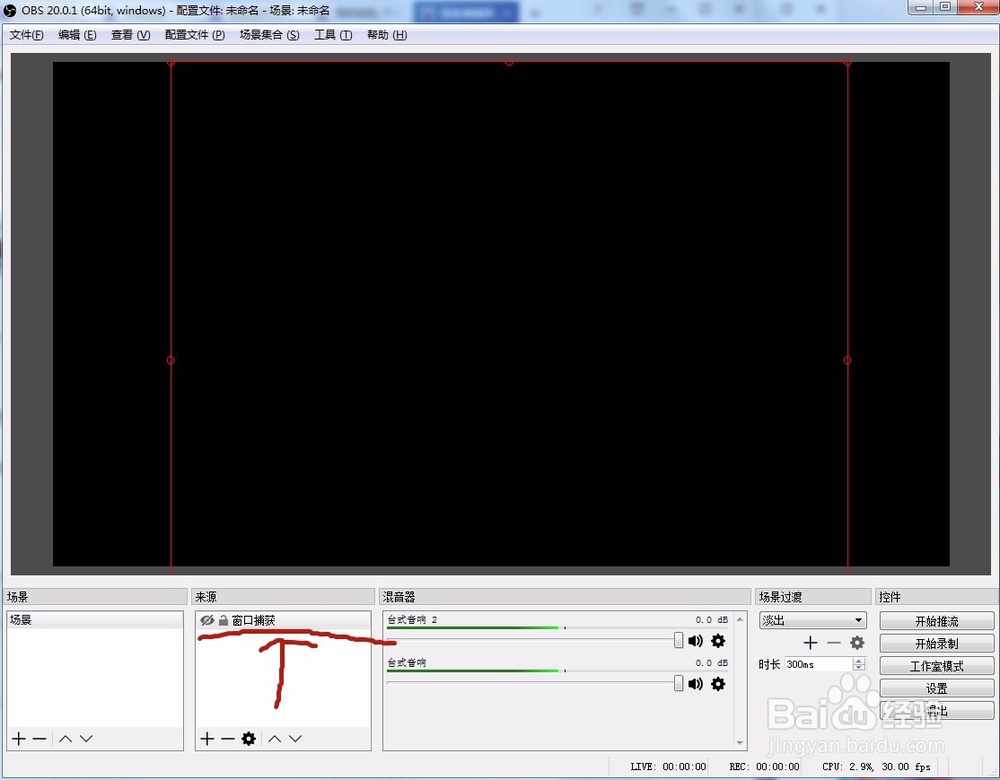Remove scene transition with minus icon

pyautogui.click(x=834, y=643)
